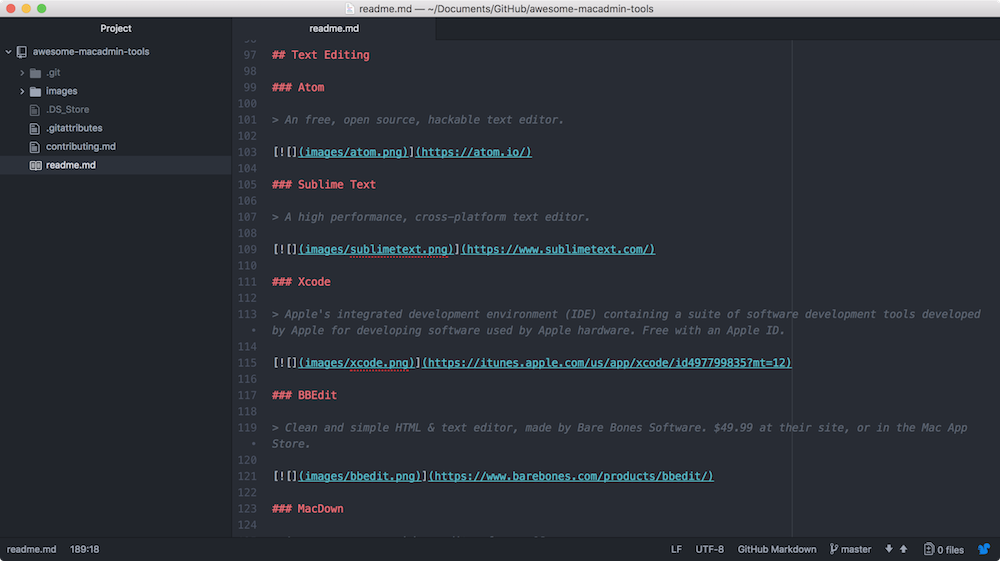Viewport: 1000px width, 561px height.
Task: Select the Project panel tab
Action: coord(116,28)
